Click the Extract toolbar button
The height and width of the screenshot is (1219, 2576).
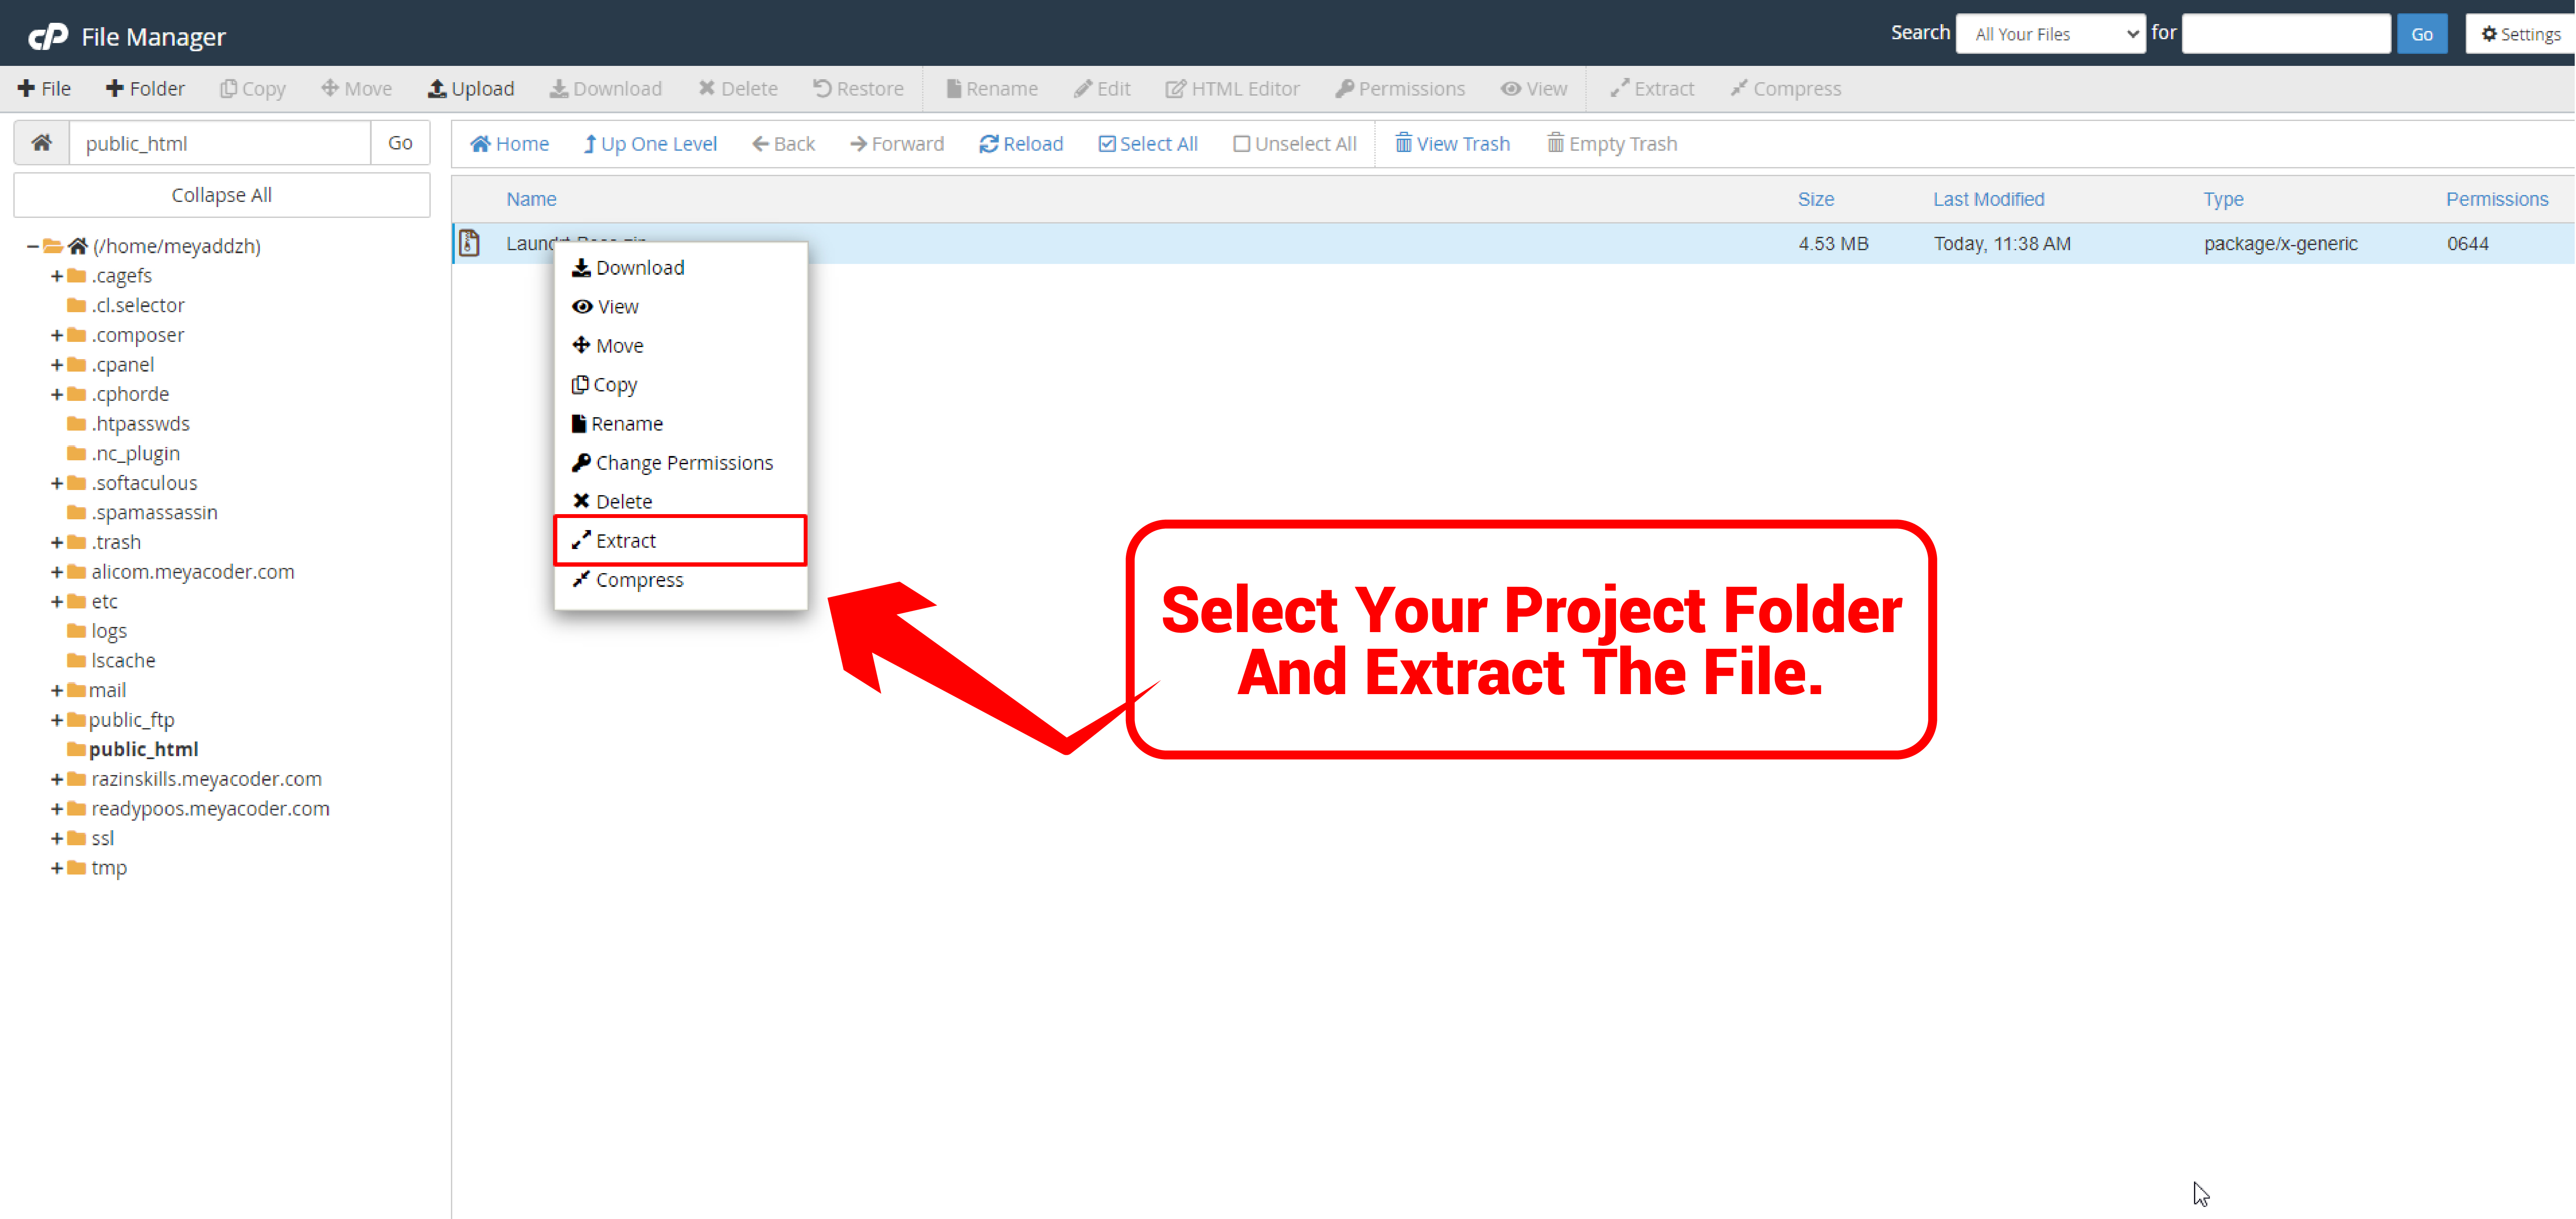[x=1652, y=89]
